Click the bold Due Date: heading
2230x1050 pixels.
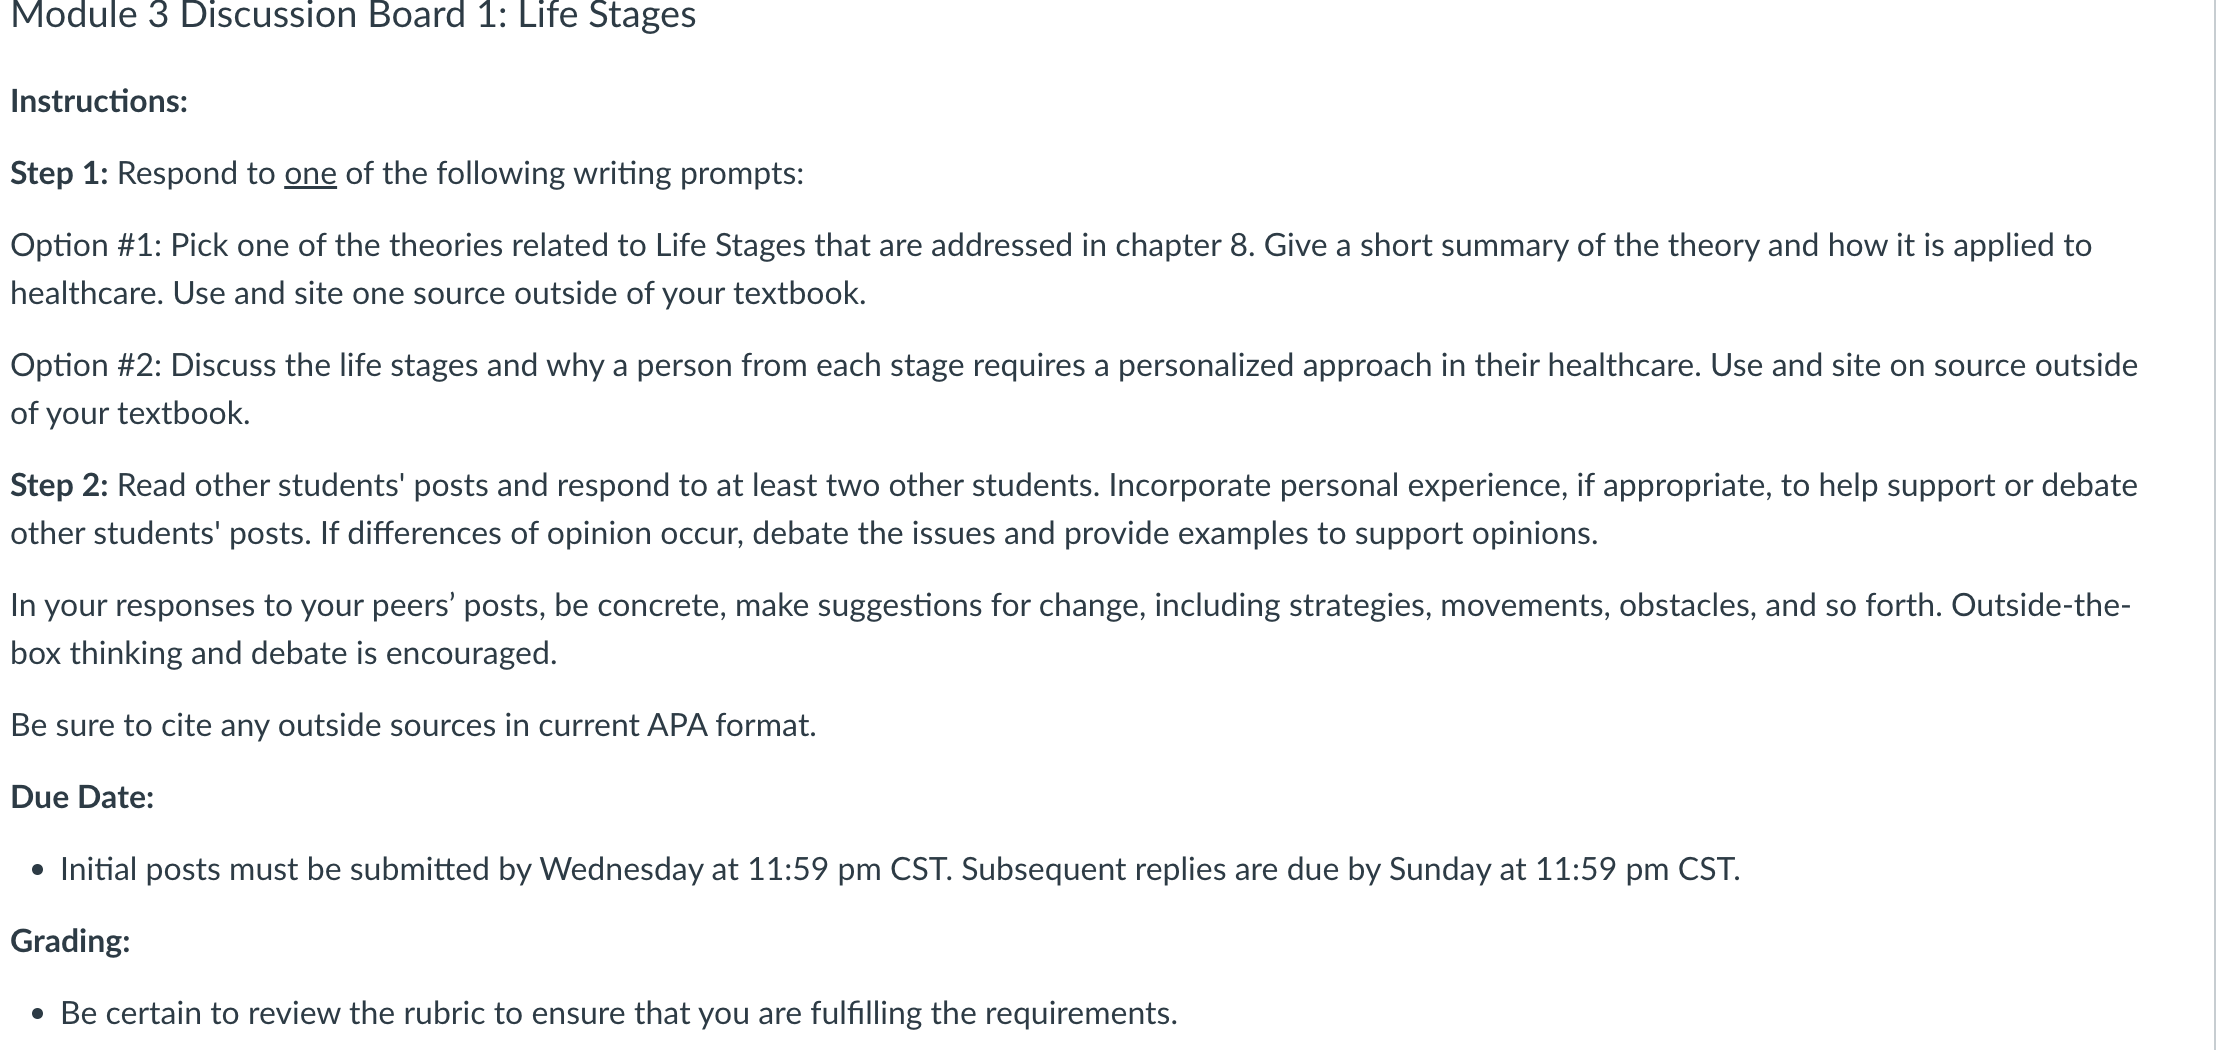tap(82, 798)
